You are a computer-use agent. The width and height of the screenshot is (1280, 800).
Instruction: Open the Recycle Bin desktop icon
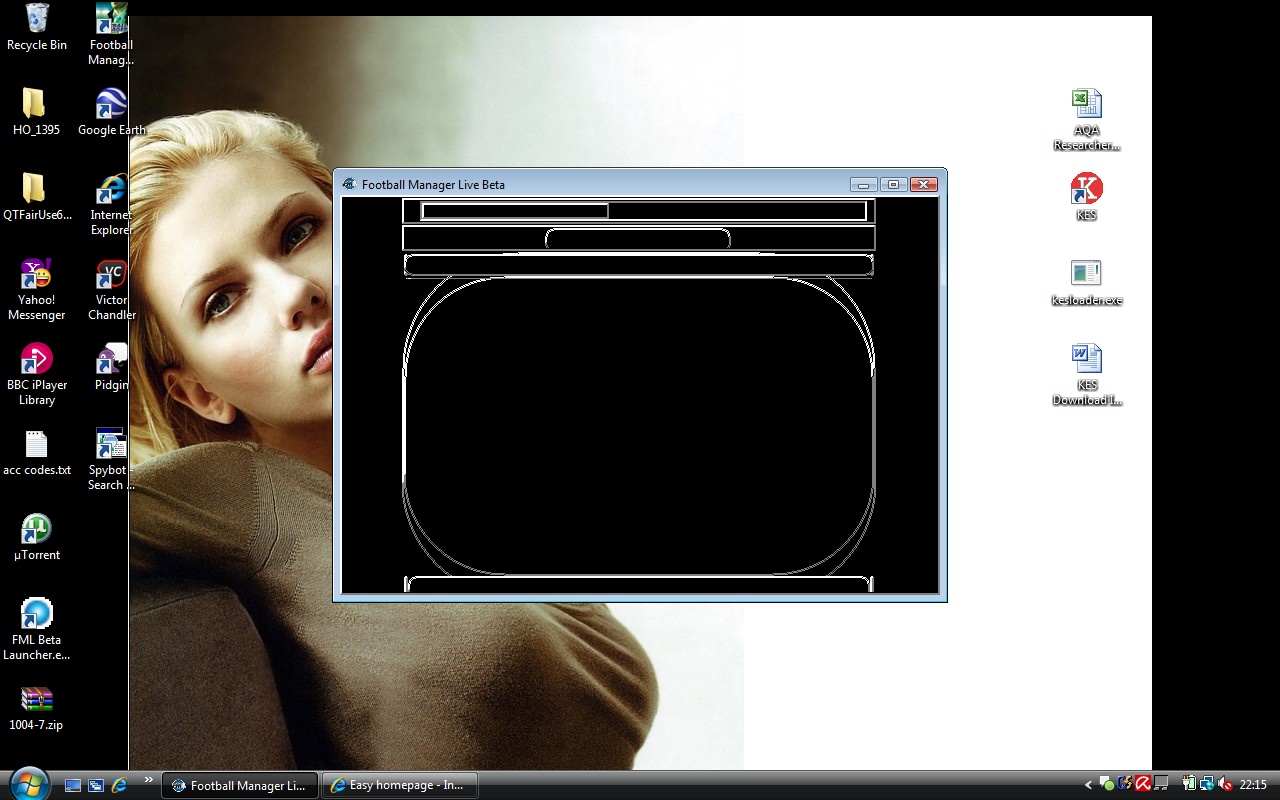coord(37,27)
